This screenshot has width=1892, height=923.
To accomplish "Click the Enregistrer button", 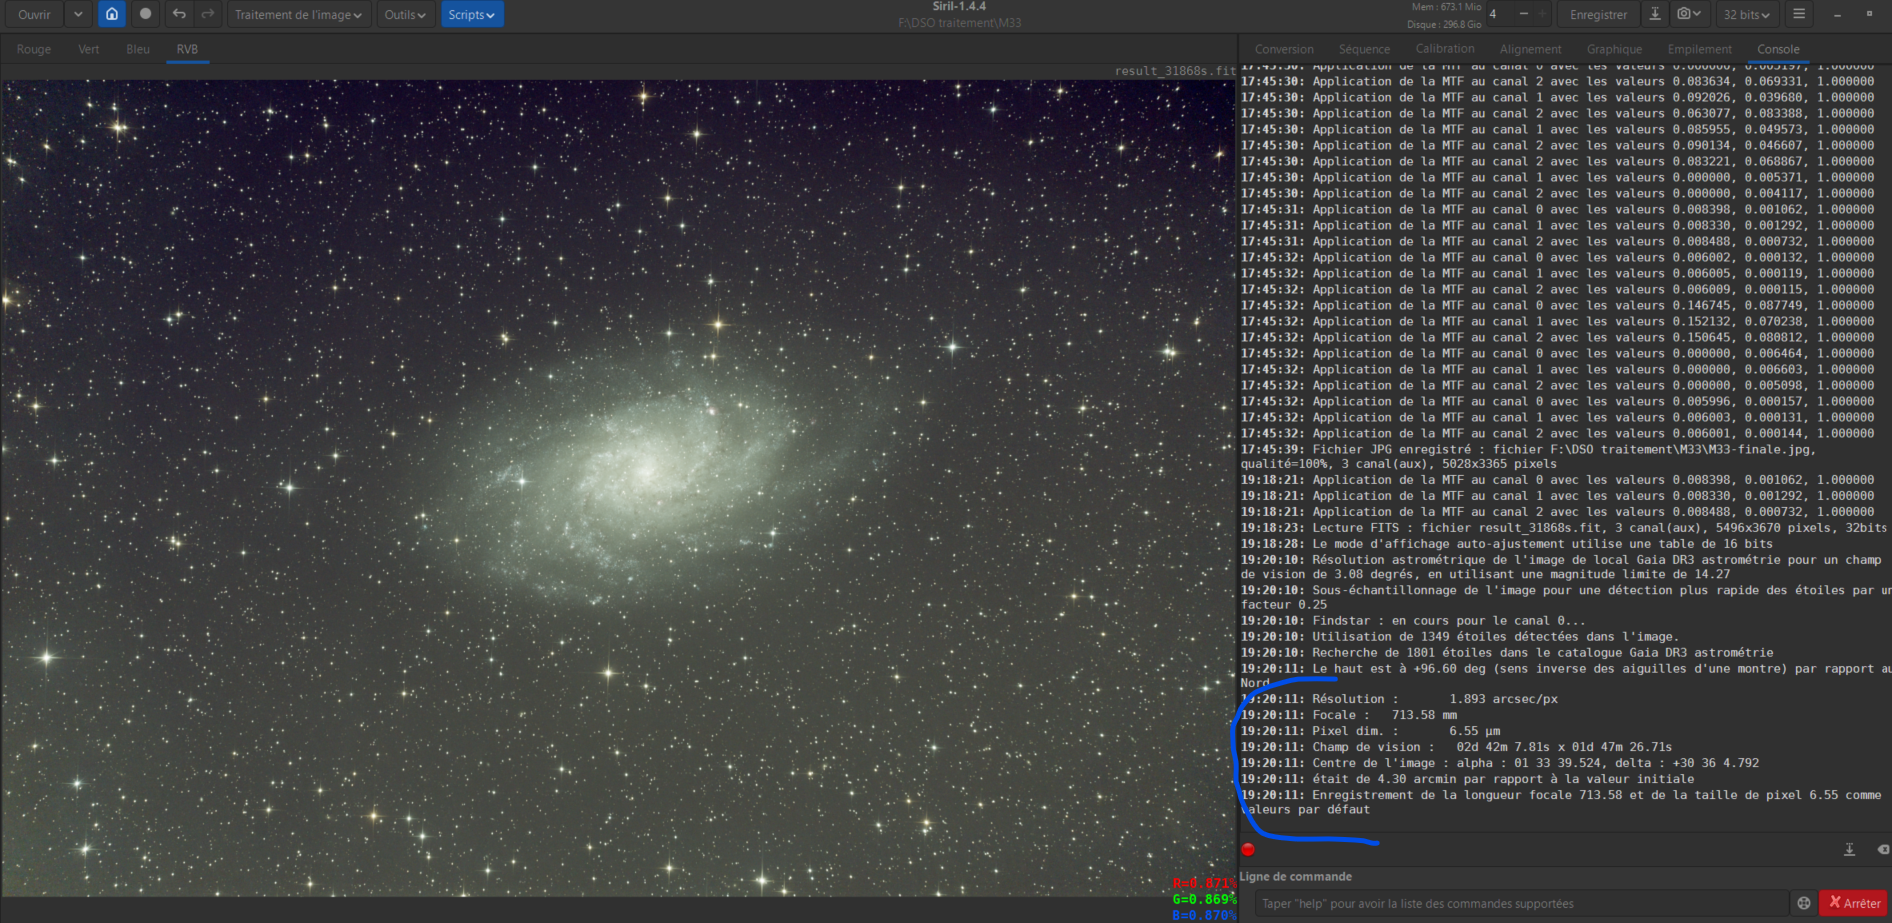I will point(1598,14).
